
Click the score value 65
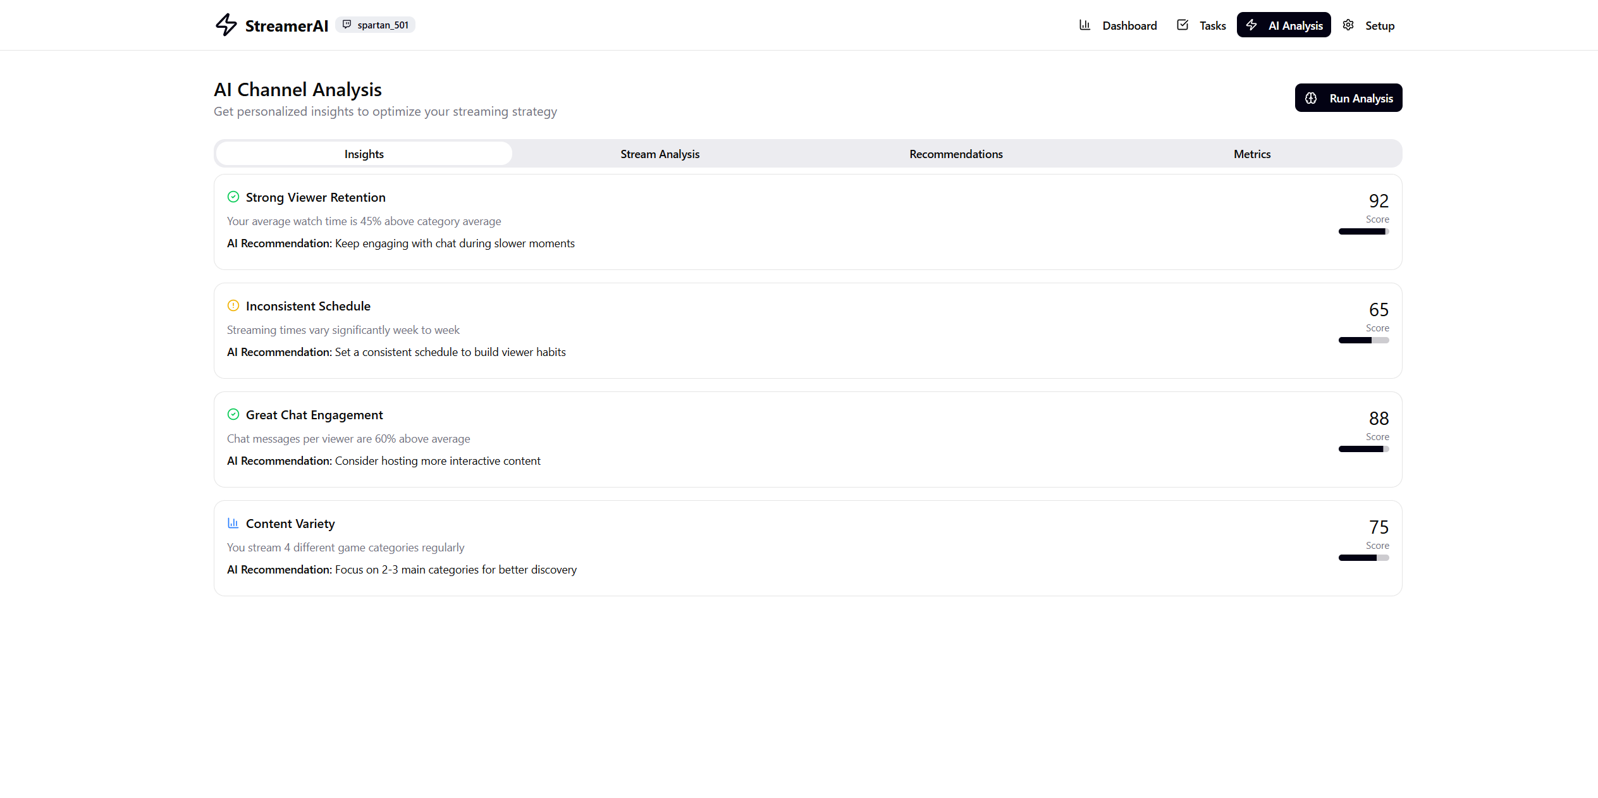pyautogui.click(x=1378, y=310)
